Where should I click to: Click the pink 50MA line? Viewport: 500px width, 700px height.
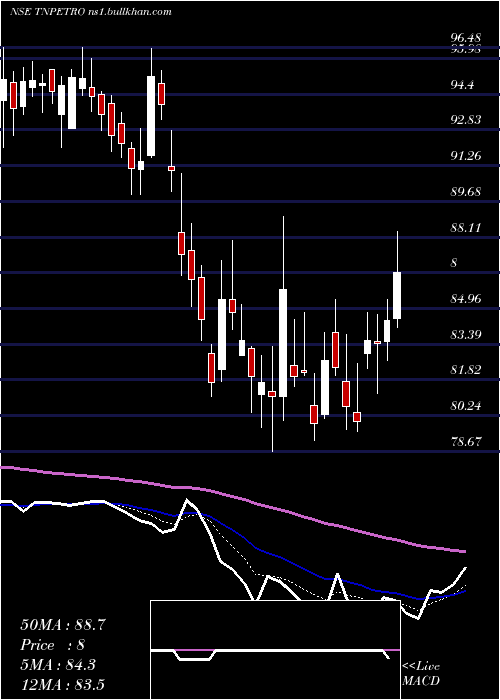(x=232, y=496)
